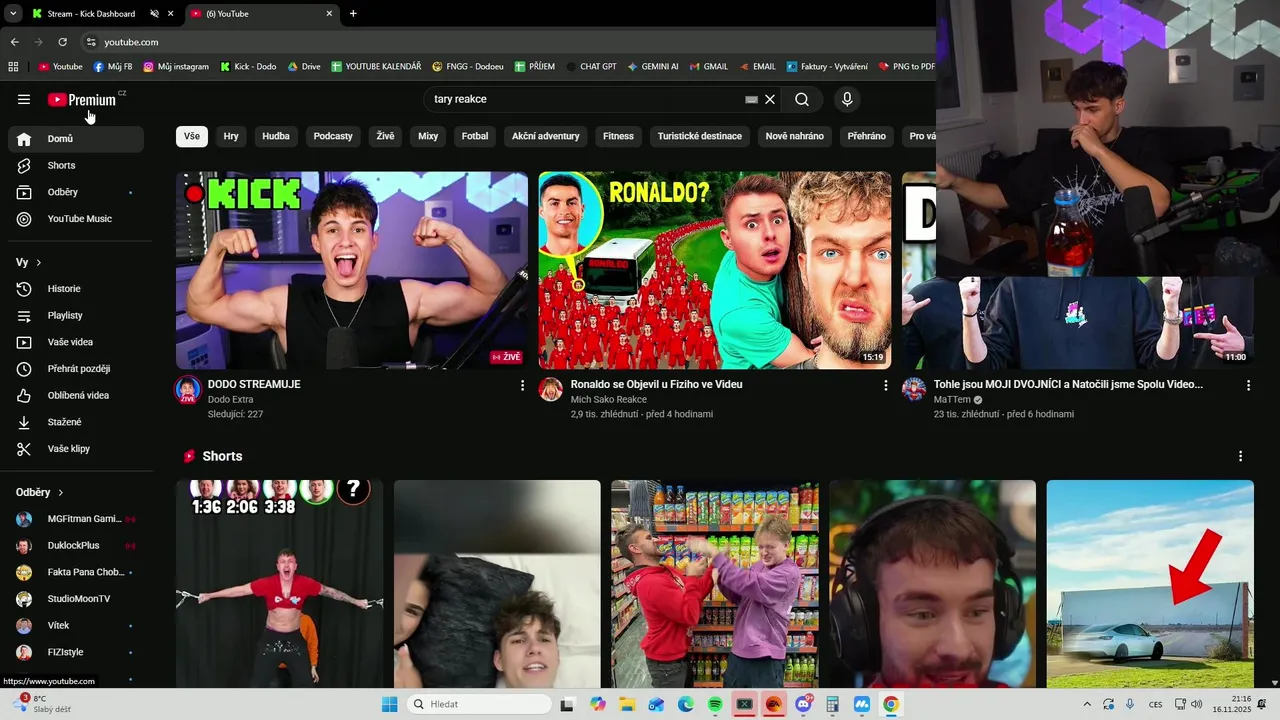Open YOUTUBE KALENDÁŘ bookmark

click(x=376, y=67)
